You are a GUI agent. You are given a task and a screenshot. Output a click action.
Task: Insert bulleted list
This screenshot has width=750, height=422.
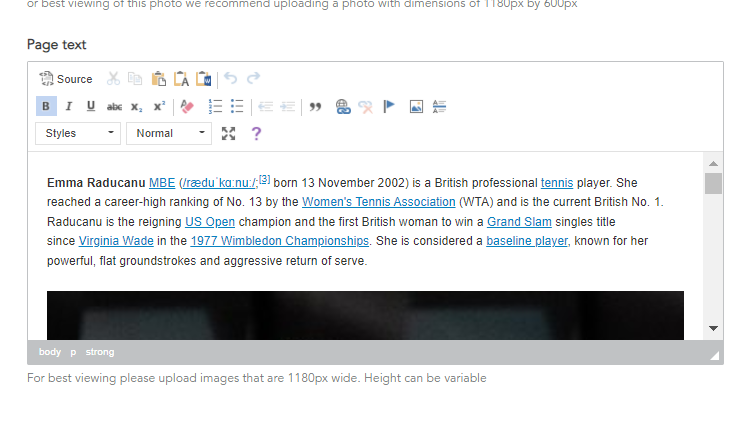237,106
